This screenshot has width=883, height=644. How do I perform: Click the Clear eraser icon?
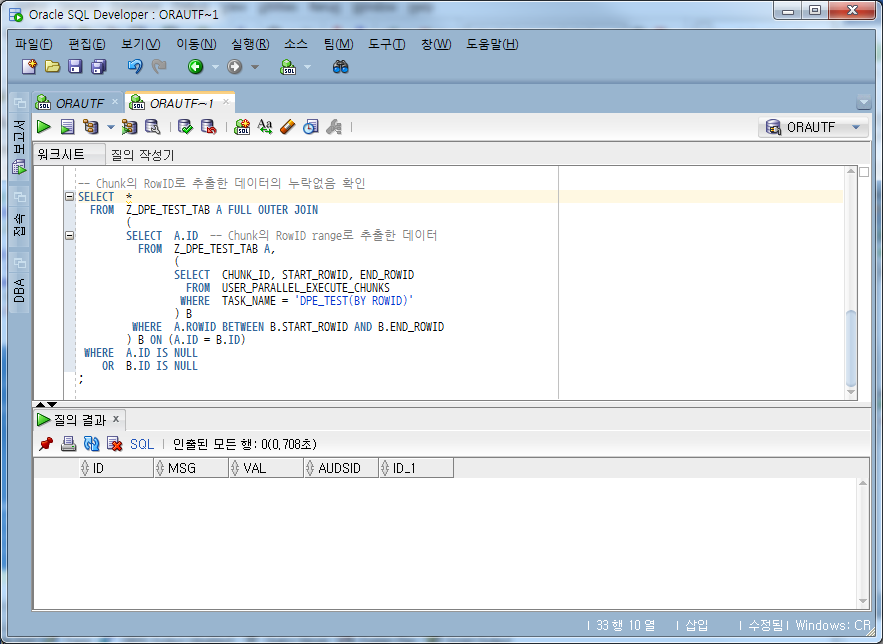click(x=287, y=127)
